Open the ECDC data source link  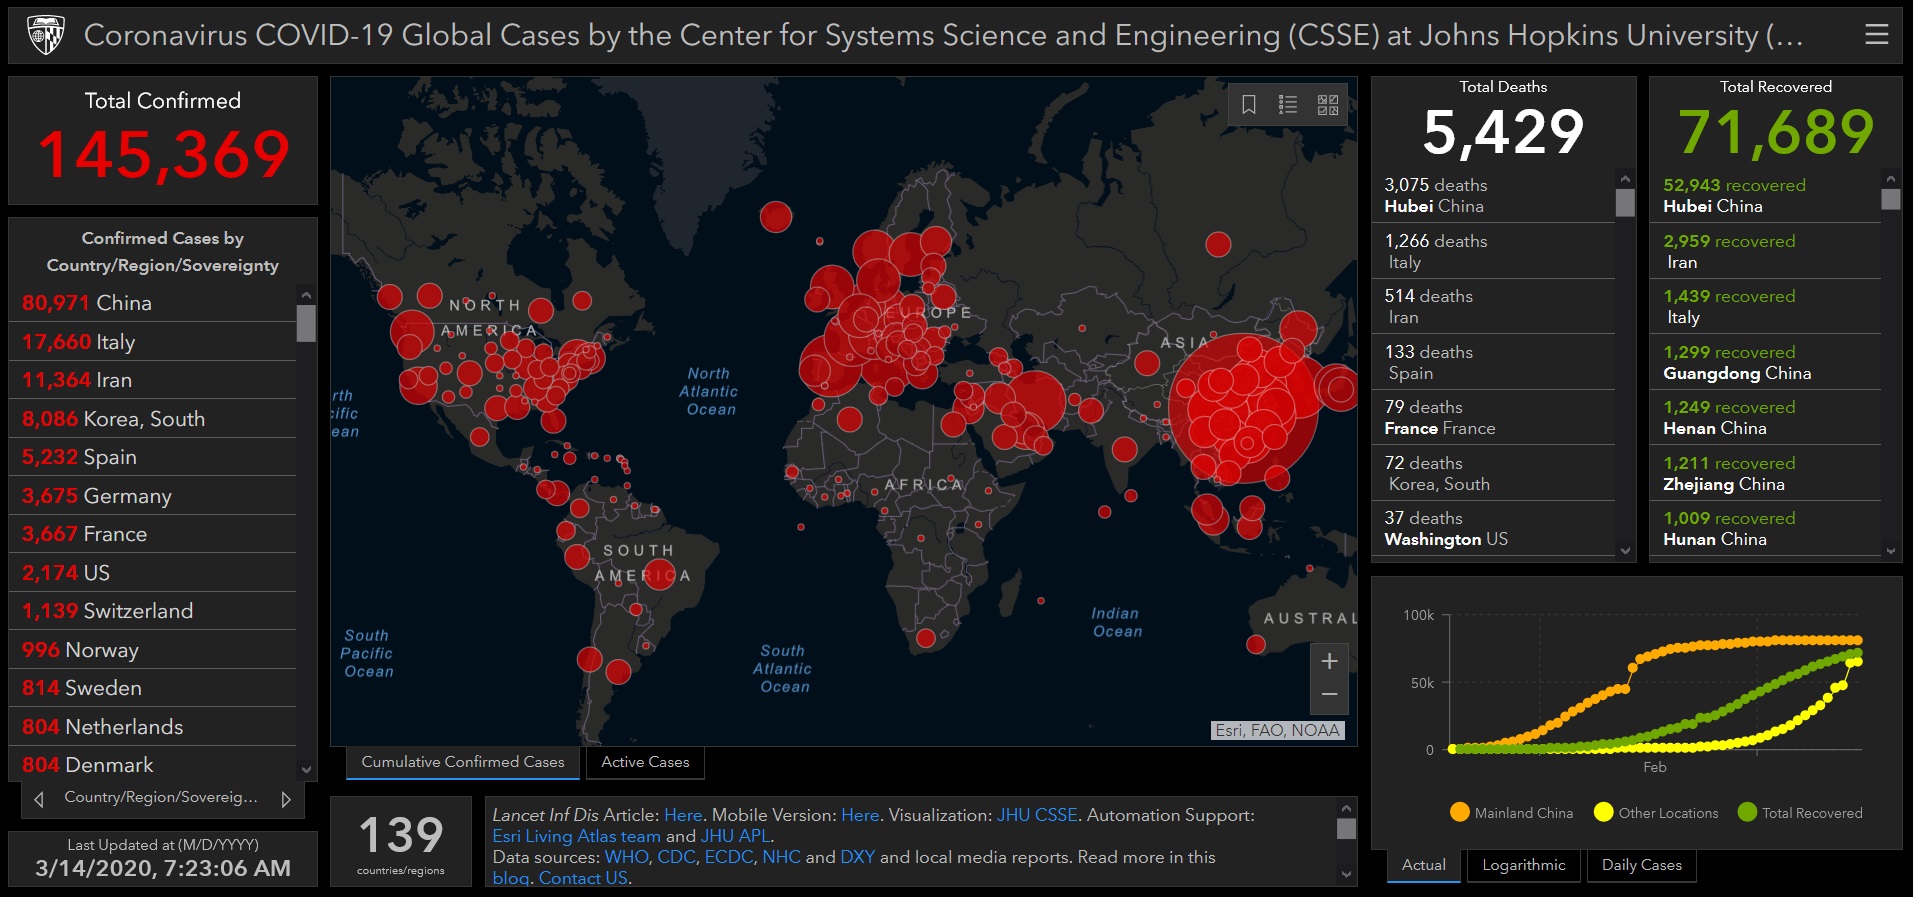coord(729,857)
